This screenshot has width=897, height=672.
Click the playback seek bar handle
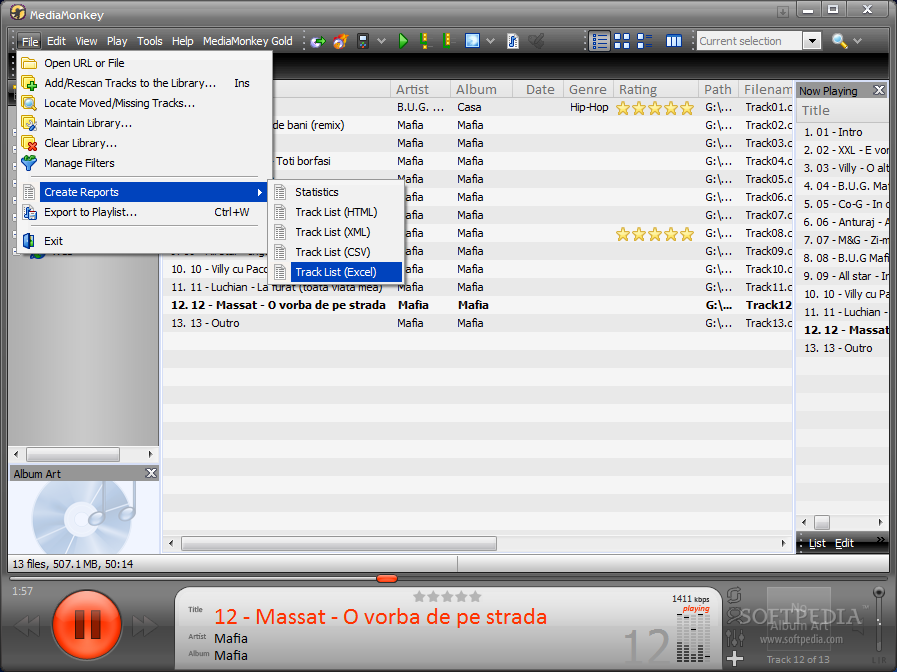coord(387,579)
